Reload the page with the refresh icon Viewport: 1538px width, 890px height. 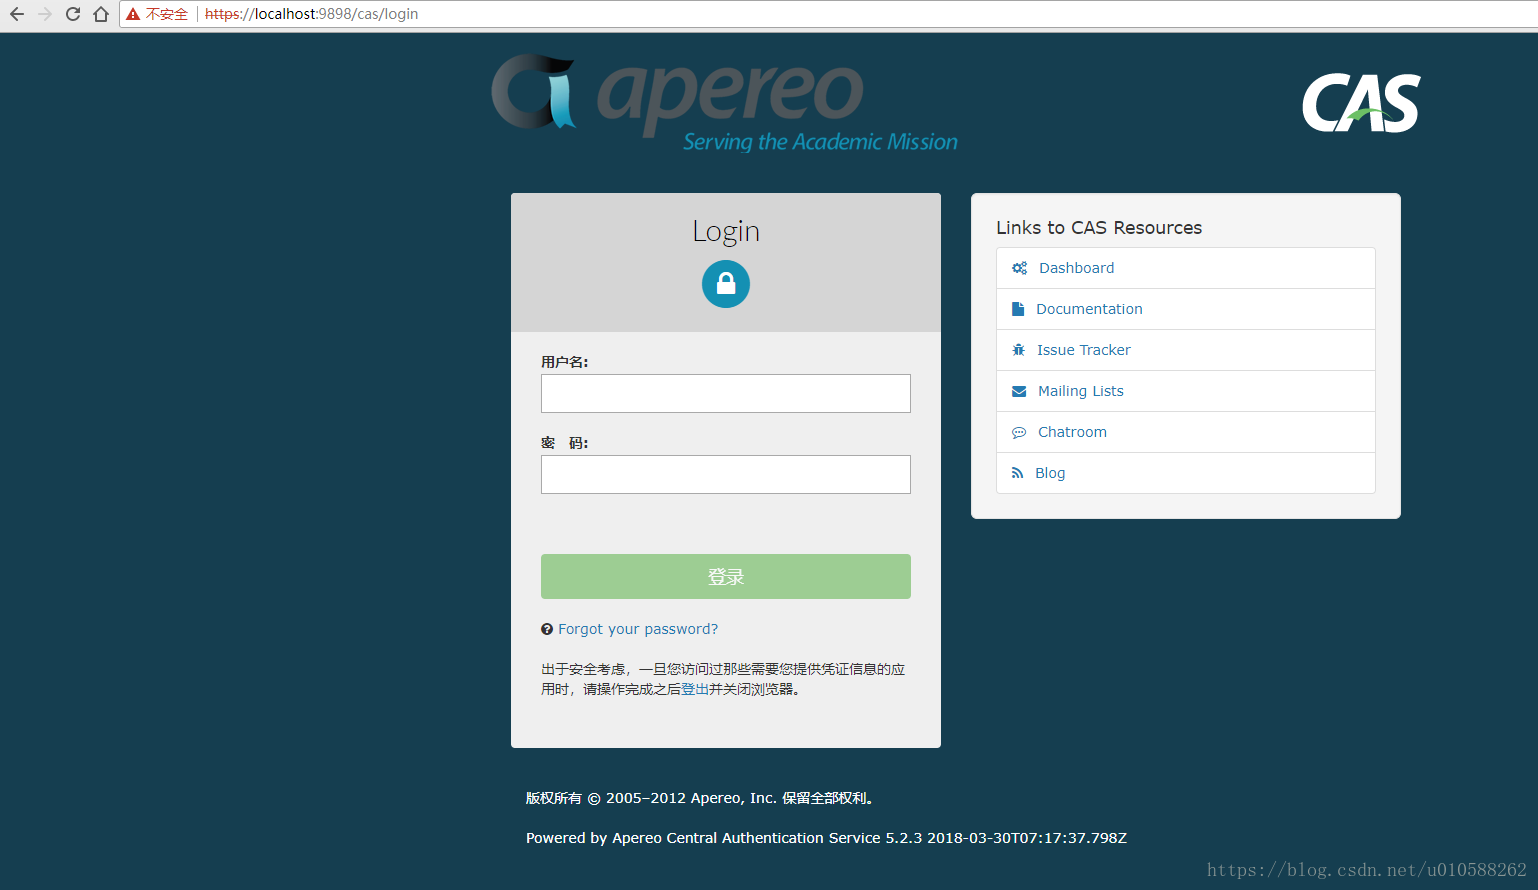pyautogui.click(x=73, y=14)
